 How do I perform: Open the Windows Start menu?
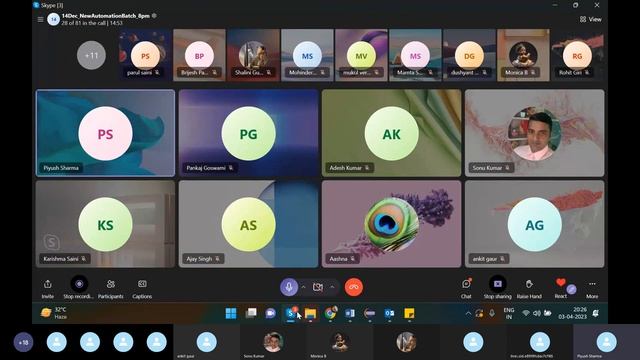click(x=231, y=313)
